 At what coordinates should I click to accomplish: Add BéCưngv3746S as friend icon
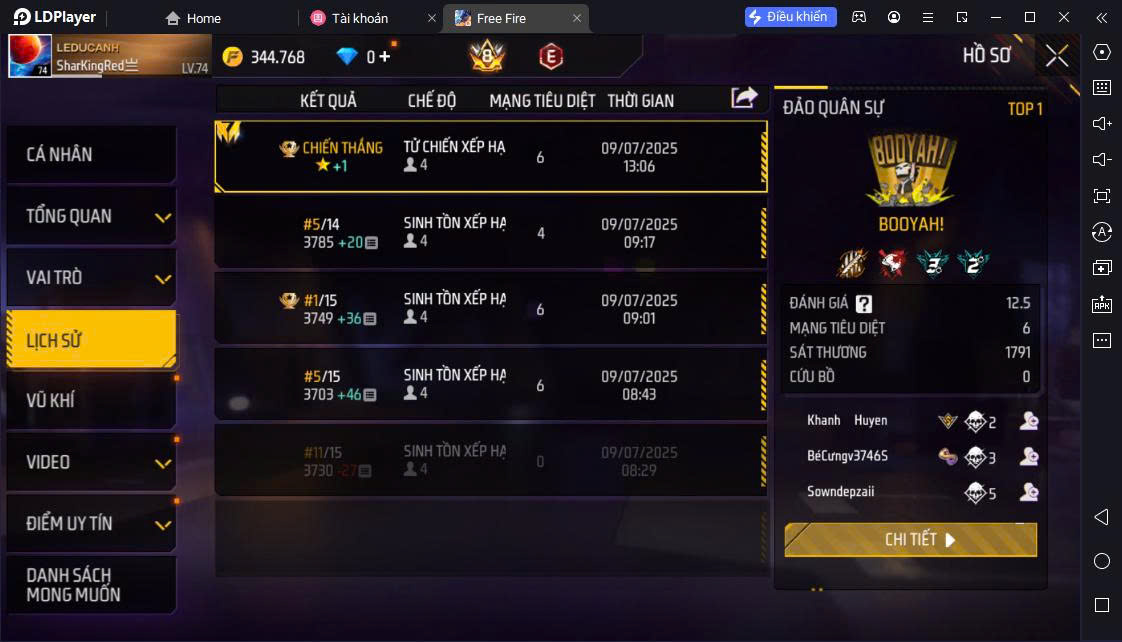tap(1029, 456)
